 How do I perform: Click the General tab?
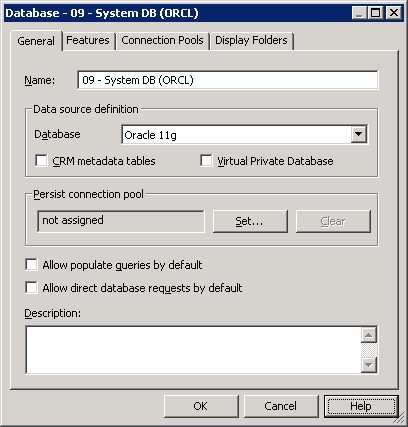(36, 41)
